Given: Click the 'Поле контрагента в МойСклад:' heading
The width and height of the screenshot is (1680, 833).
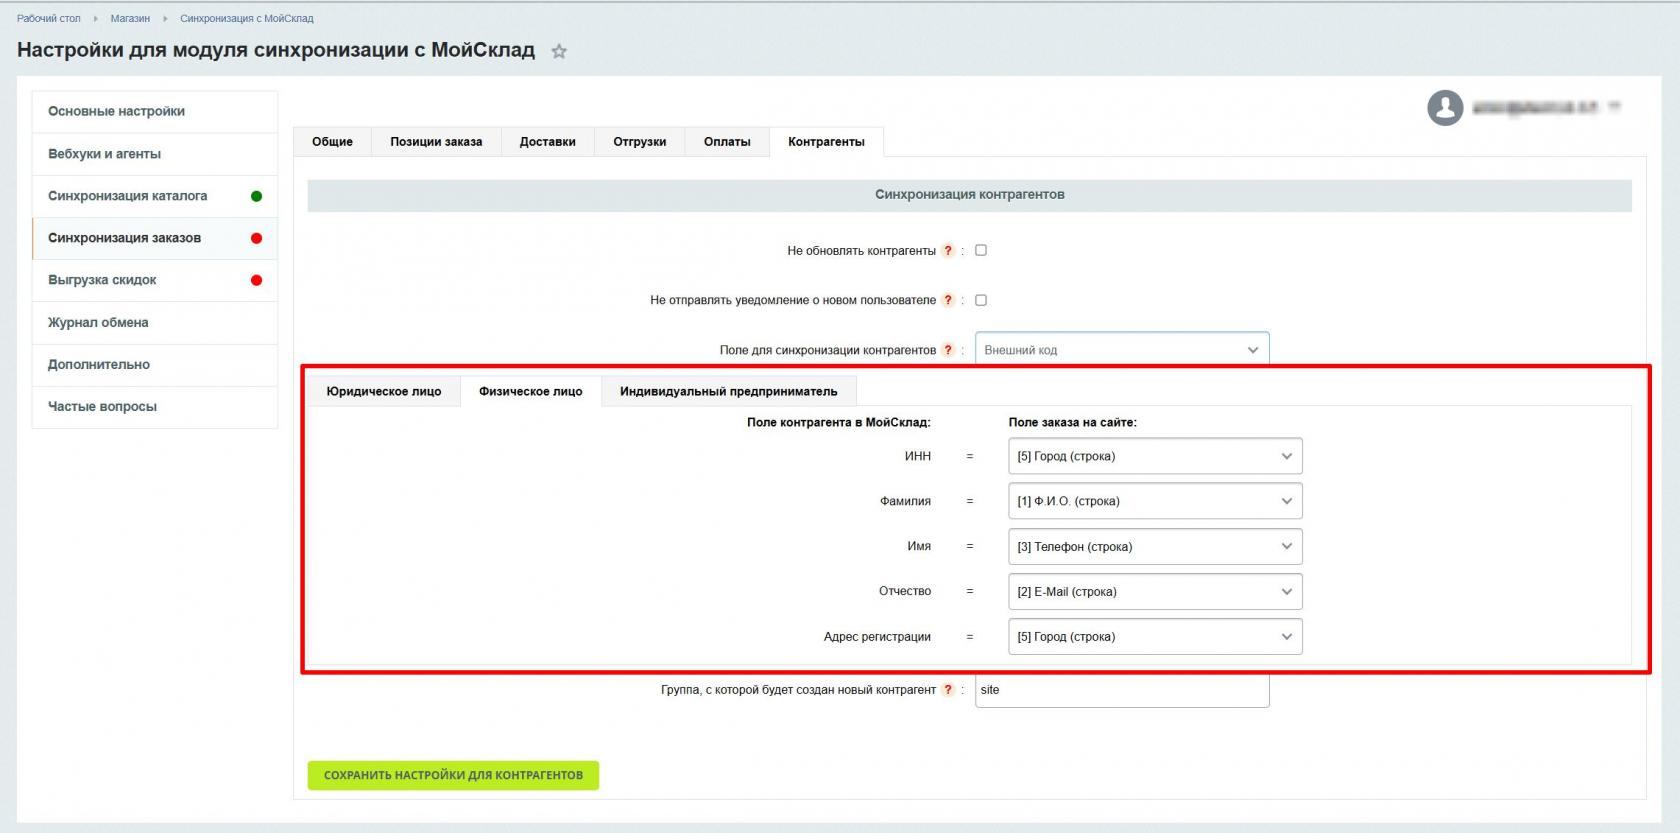Looking at the screenshot, I should click(x=839, y=423).
